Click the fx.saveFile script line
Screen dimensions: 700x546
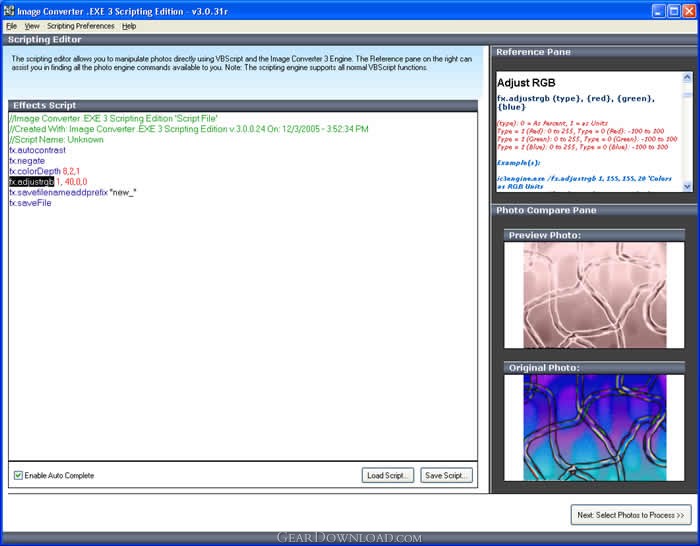(x=30, y=203)
